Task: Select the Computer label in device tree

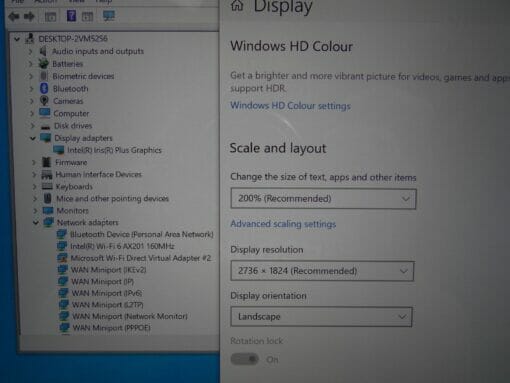Action: [x=71, y=113]
